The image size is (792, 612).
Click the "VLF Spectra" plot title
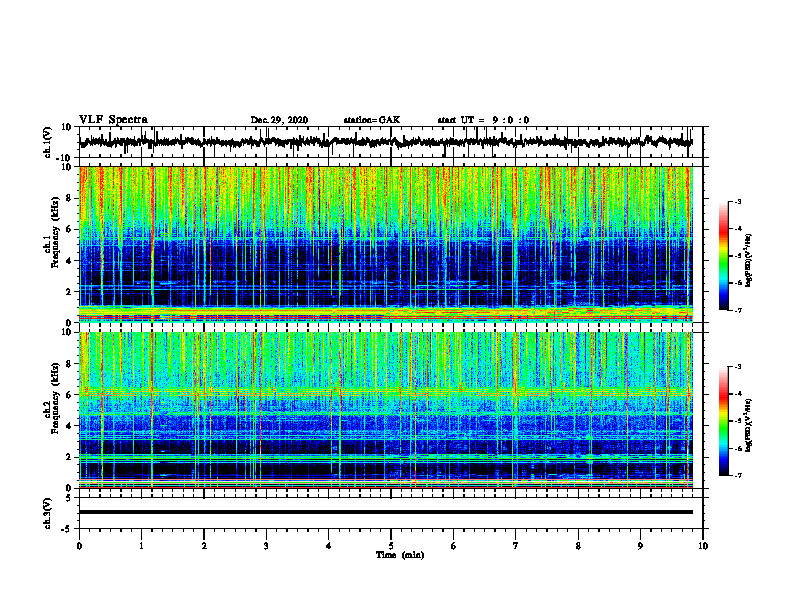(113, 120)
